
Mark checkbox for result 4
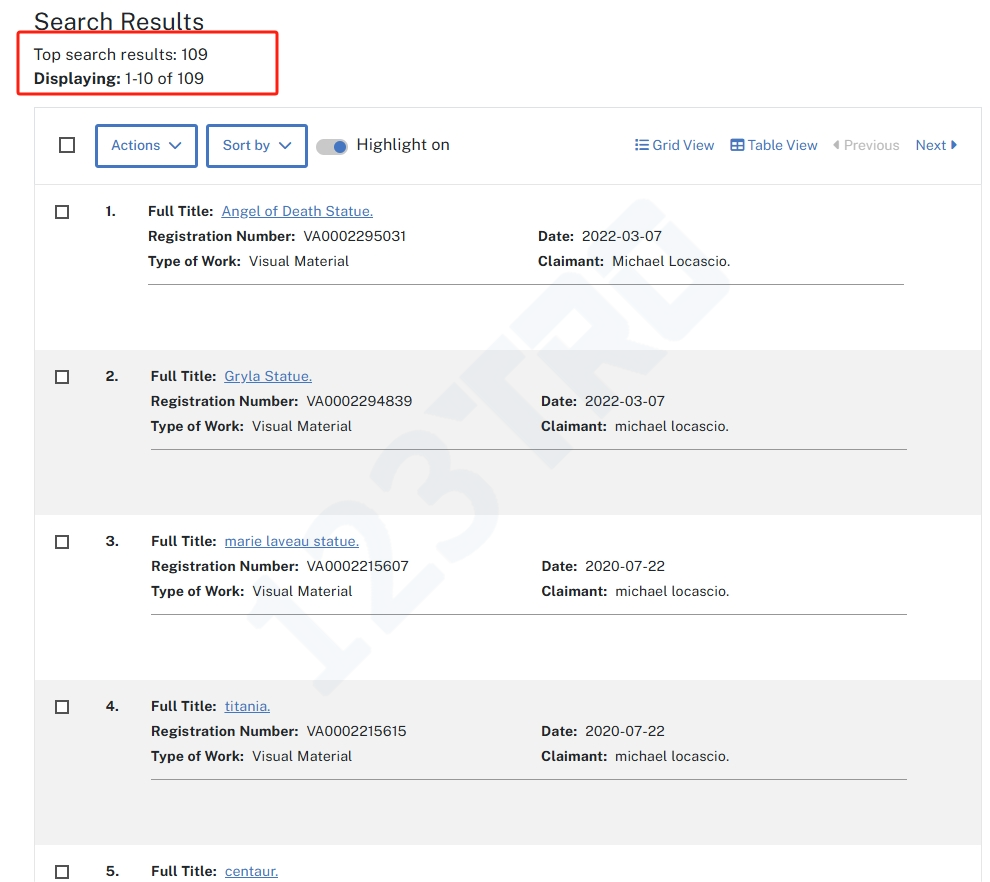[x=62, y=707]
